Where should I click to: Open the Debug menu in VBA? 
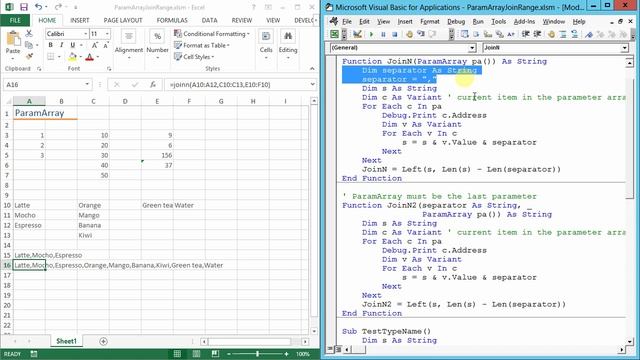[x=456, y=22]
